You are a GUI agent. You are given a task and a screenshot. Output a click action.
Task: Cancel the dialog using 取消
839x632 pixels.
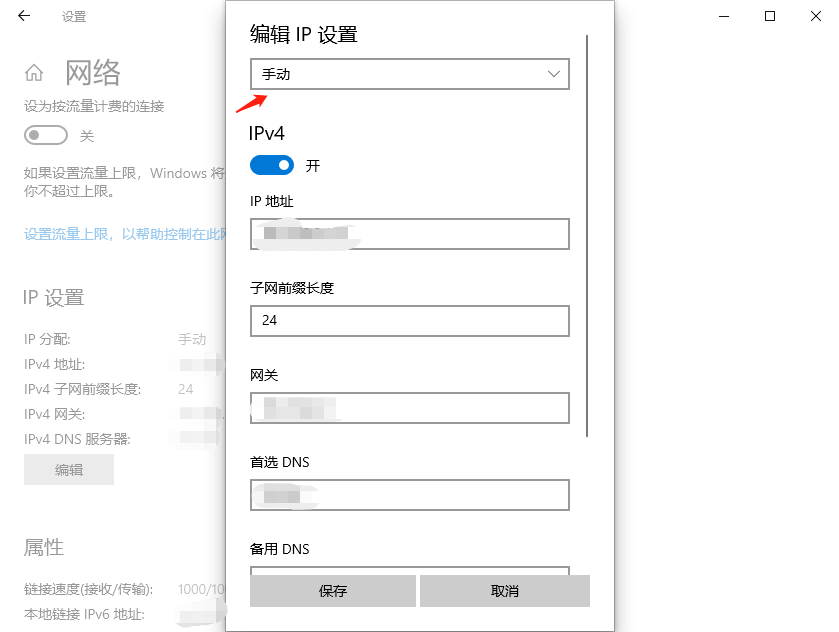[x=505, y=591]
